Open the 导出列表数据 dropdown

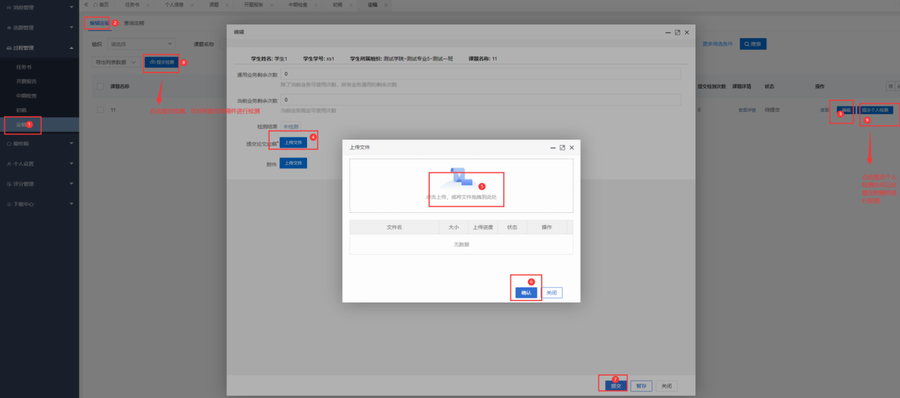[x=115, y=62]
